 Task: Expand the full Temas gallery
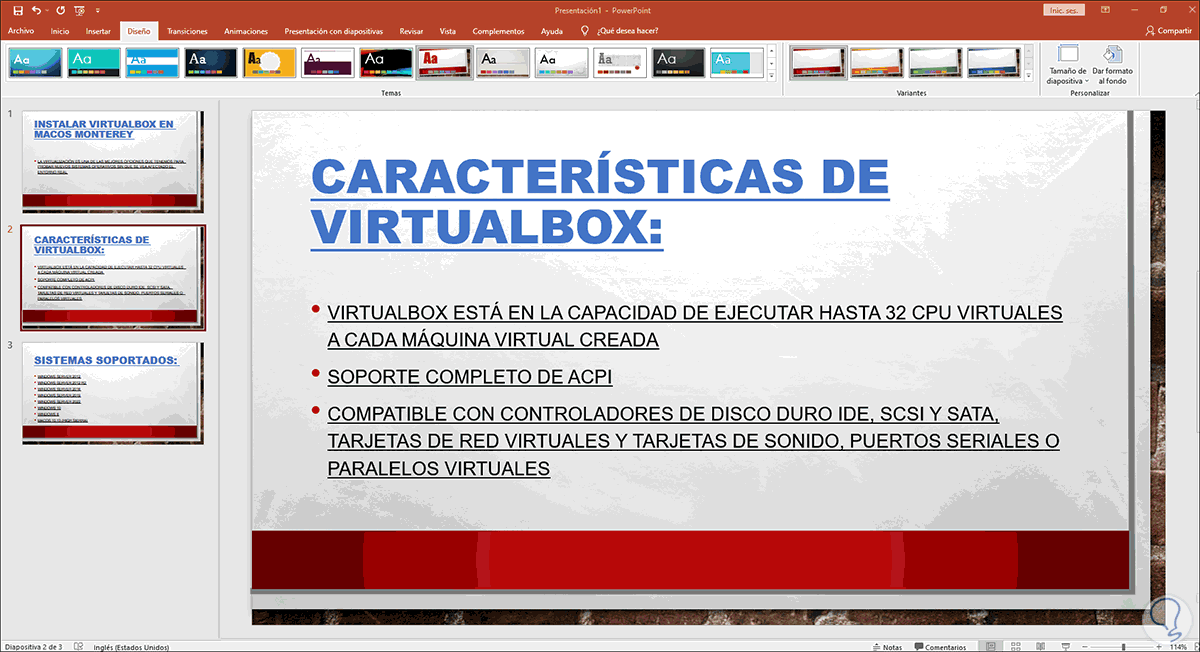[771, 75]
